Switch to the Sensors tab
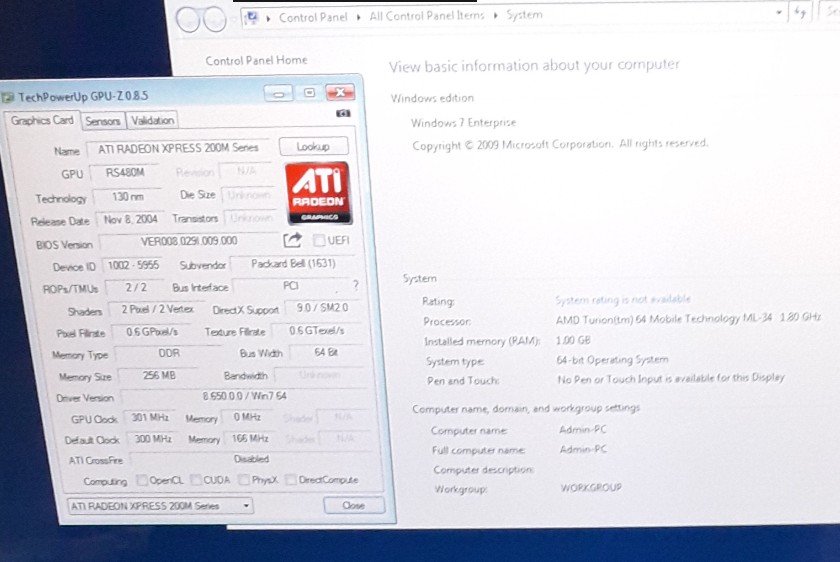 pyautogui.click(x=102, y=121)
